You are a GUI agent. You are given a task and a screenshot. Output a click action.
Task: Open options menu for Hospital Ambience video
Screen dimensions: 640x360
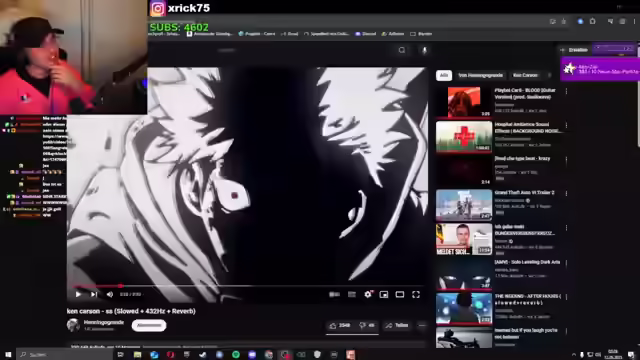(566, 125)
